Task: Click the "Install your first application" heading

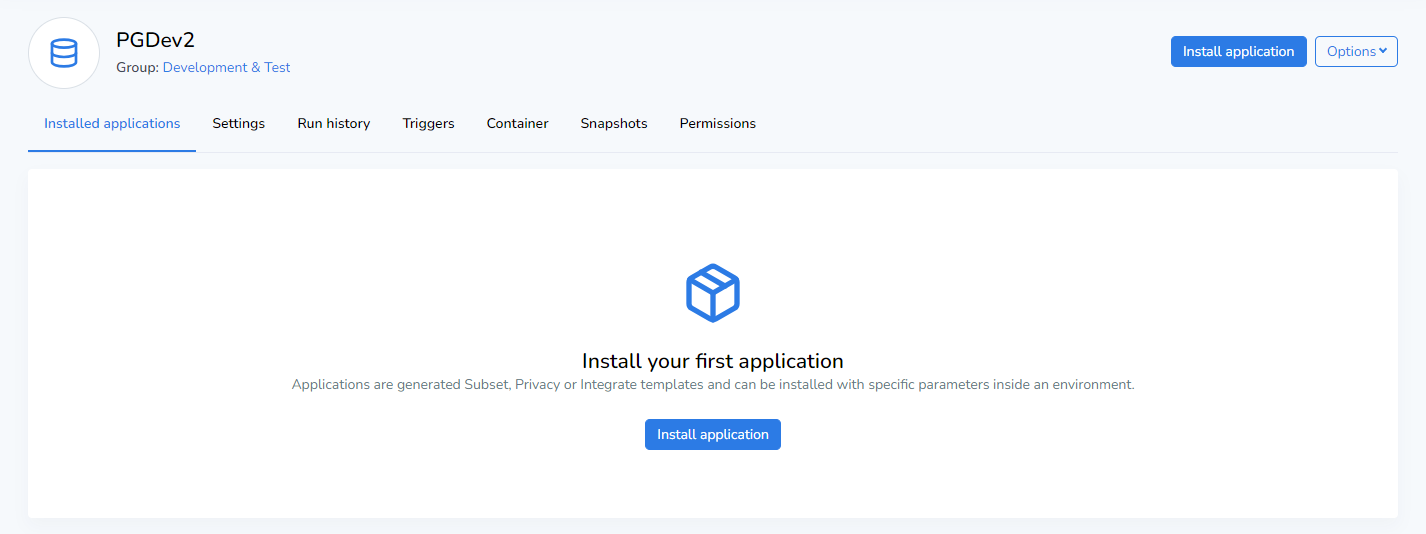Action: pos(712,361)
